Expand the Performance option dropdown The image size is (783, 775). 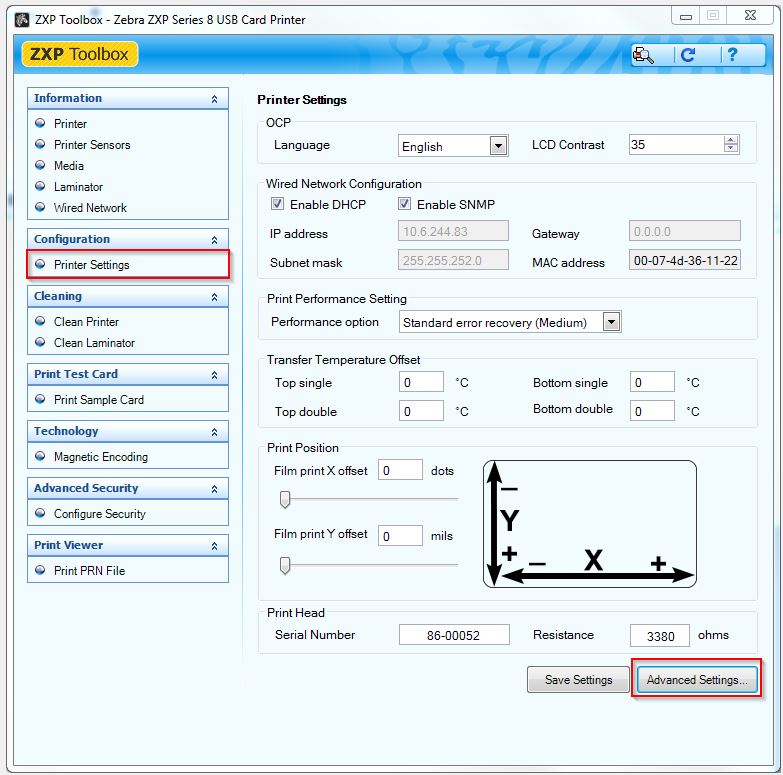(x=611, y=322)
